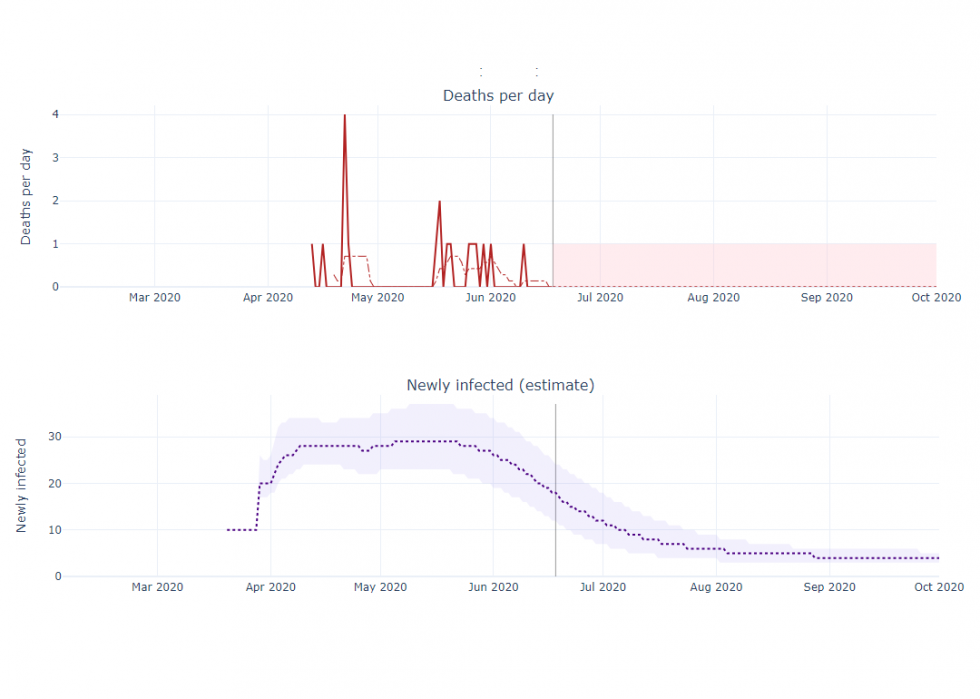
Task: Click the "Newly infected (estimate)" chart title
Action: coord(500,385)
